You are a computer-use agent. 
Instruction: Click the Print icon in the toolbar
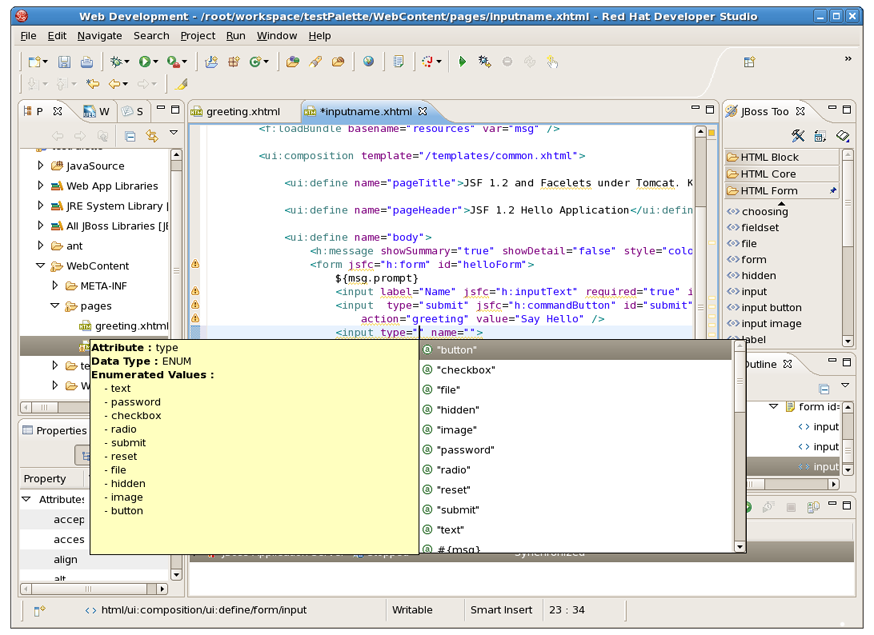pos(87,62)
